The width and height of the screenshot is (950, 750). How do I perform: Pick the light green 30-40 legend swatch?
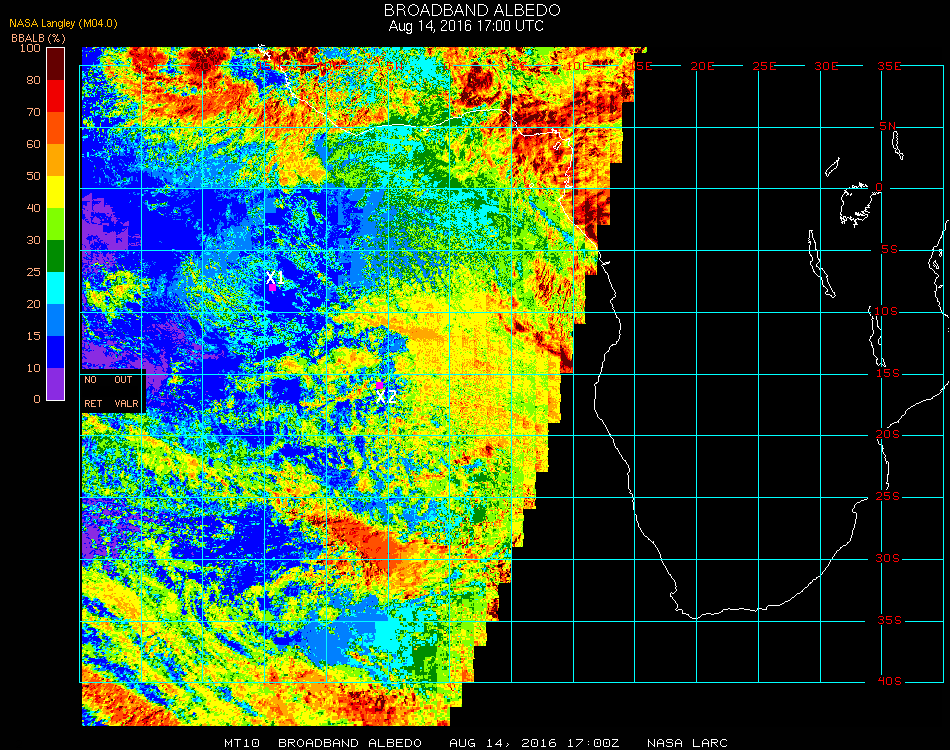point(55,224)
